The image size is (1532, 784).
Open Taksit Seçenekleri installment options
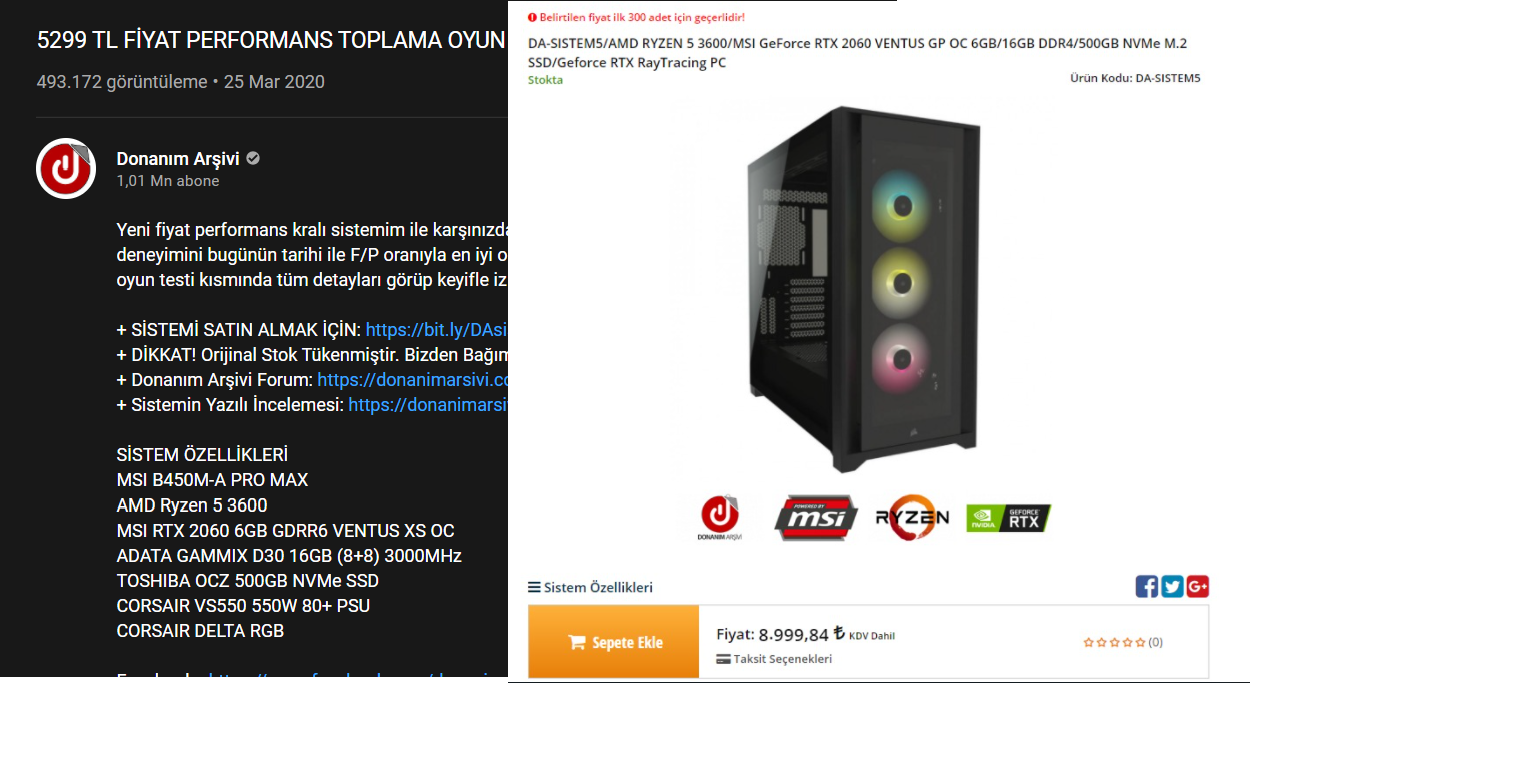coord(774,659)
